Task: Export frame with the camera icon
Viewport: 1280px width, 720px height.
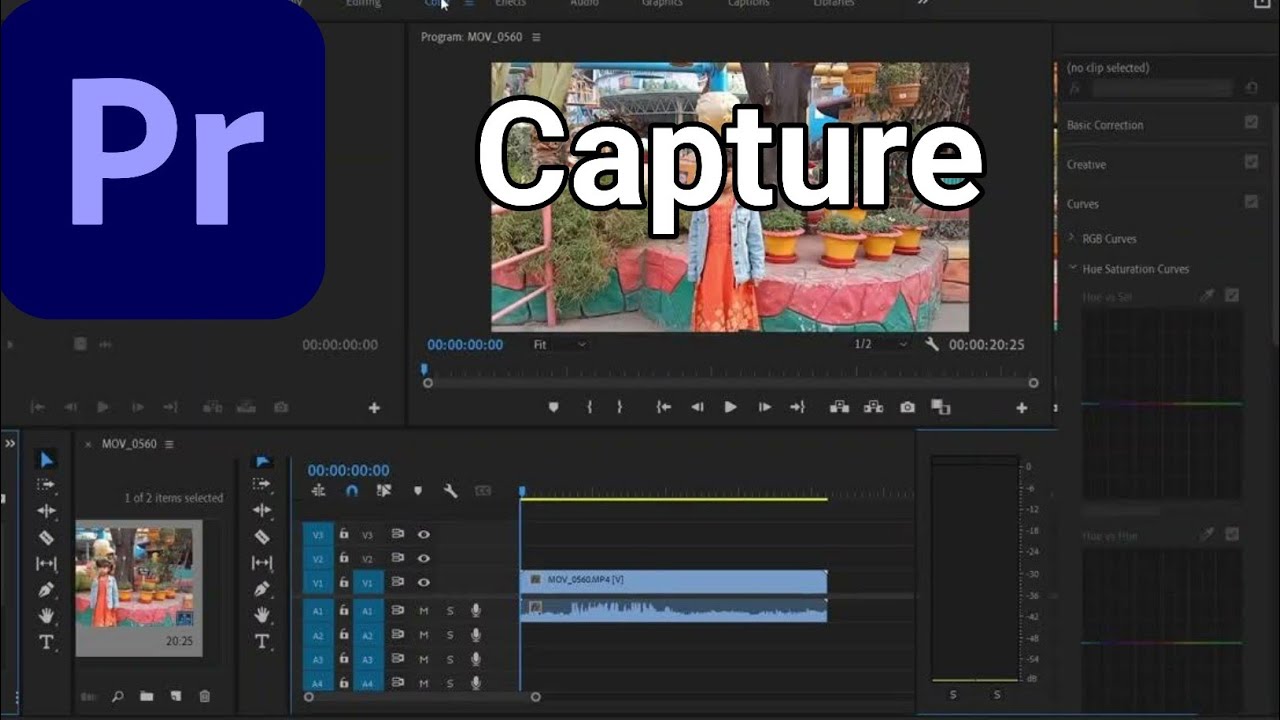Action: 907,407
